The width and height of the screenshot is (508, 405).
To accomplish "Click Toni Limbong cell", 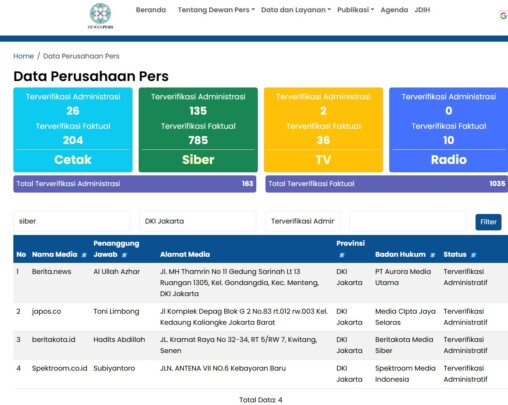I will click(116, 312).
